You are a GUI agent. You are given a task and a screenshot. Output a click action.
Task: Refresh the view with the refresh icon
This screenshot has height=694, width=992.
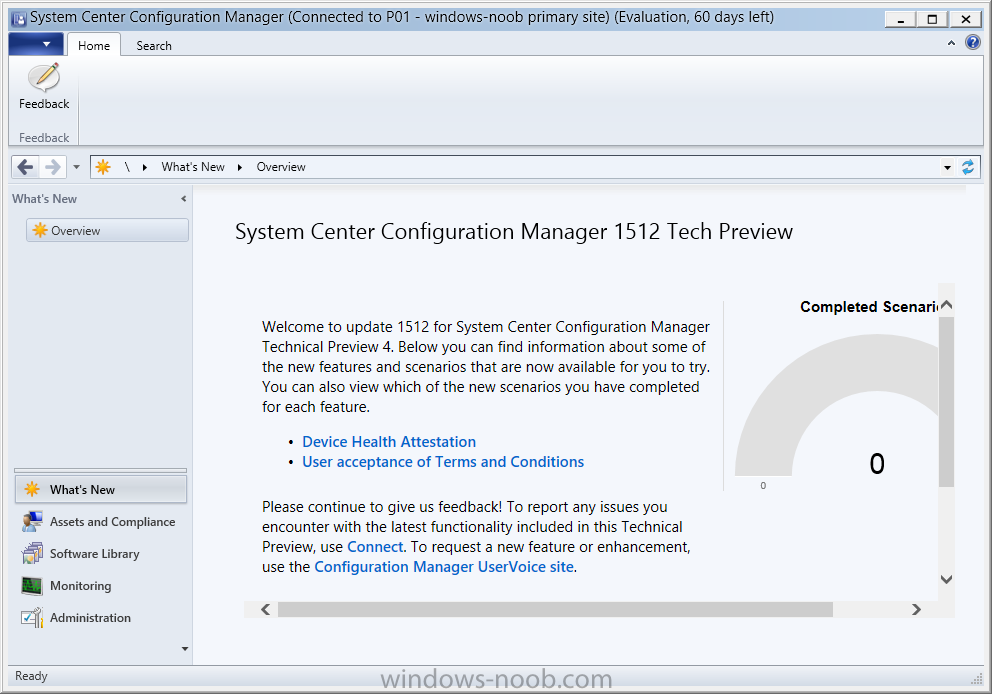pos(968,167)
